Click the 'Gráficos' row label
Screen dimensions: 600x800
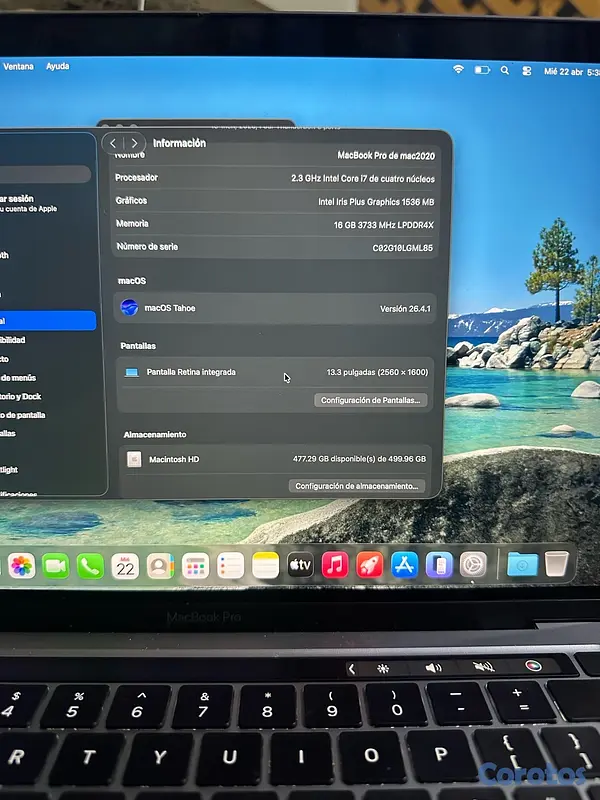tap(131, 201)
